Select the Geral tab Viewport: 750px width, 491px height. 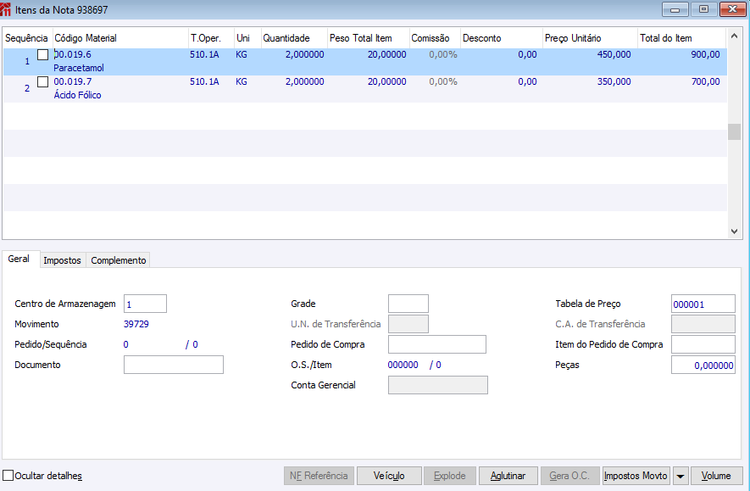[19, 259]
